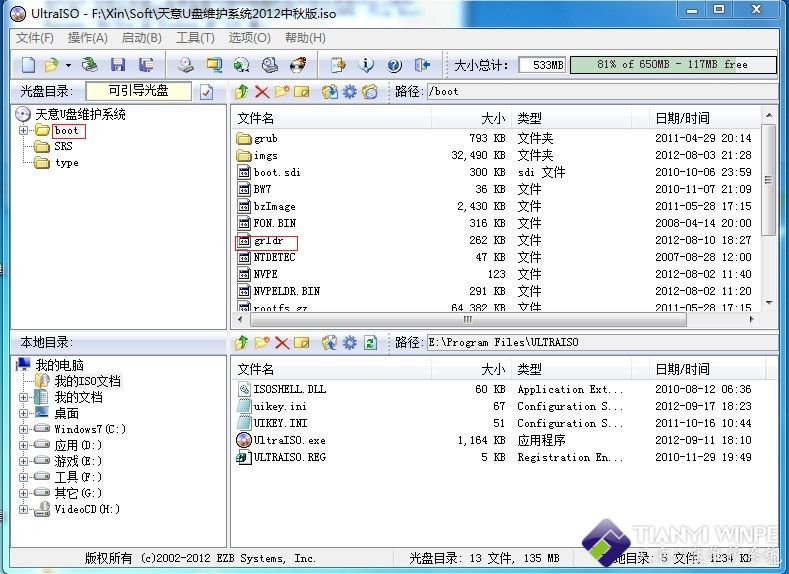
Task: Expand the 应用 (D:) drive node
Action: (24, 446)
